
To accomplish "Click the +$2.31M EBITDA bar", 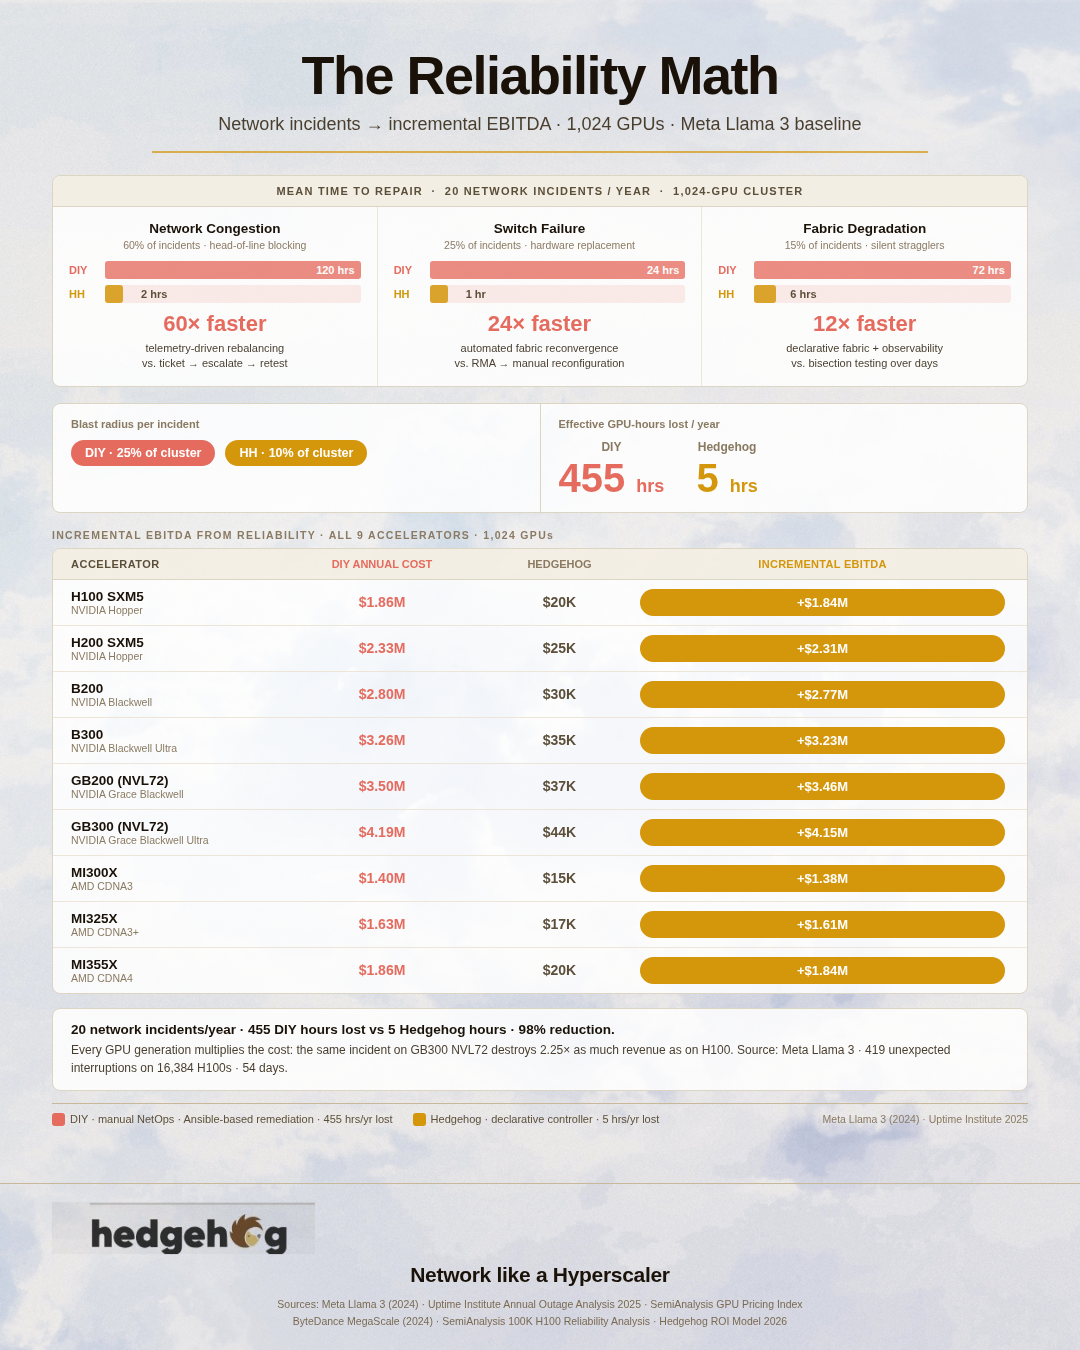I will 822,649.
